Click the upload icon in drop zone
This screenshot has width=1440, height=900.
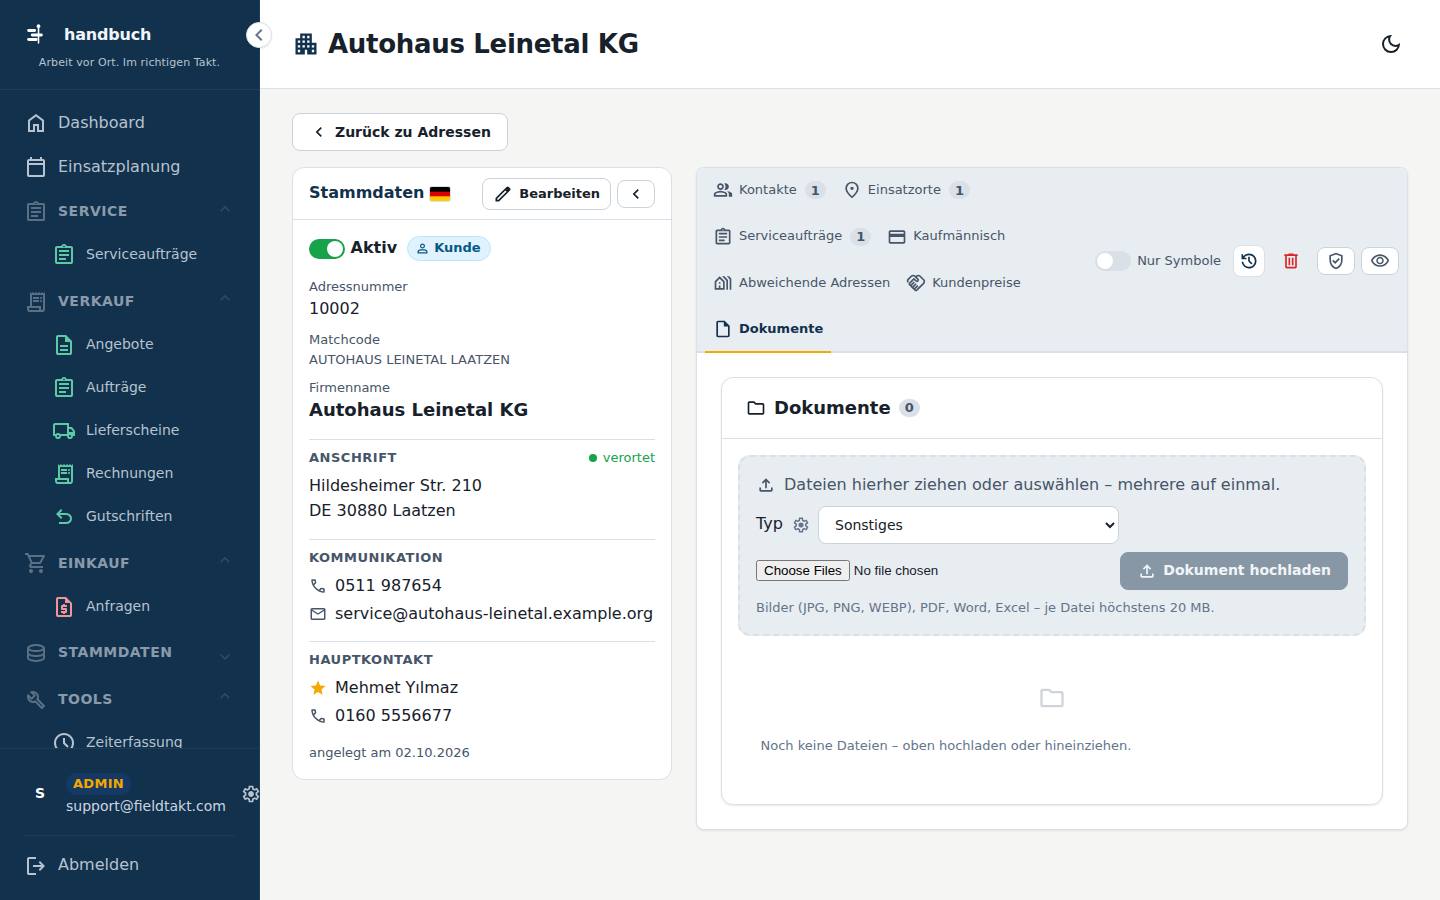pos(766,485)
